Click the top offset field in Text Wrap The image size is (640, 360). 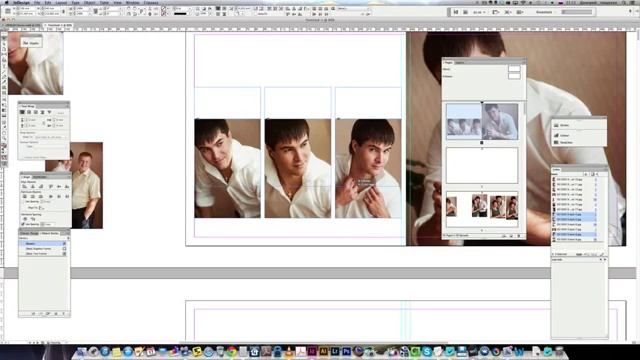(33, 120)
